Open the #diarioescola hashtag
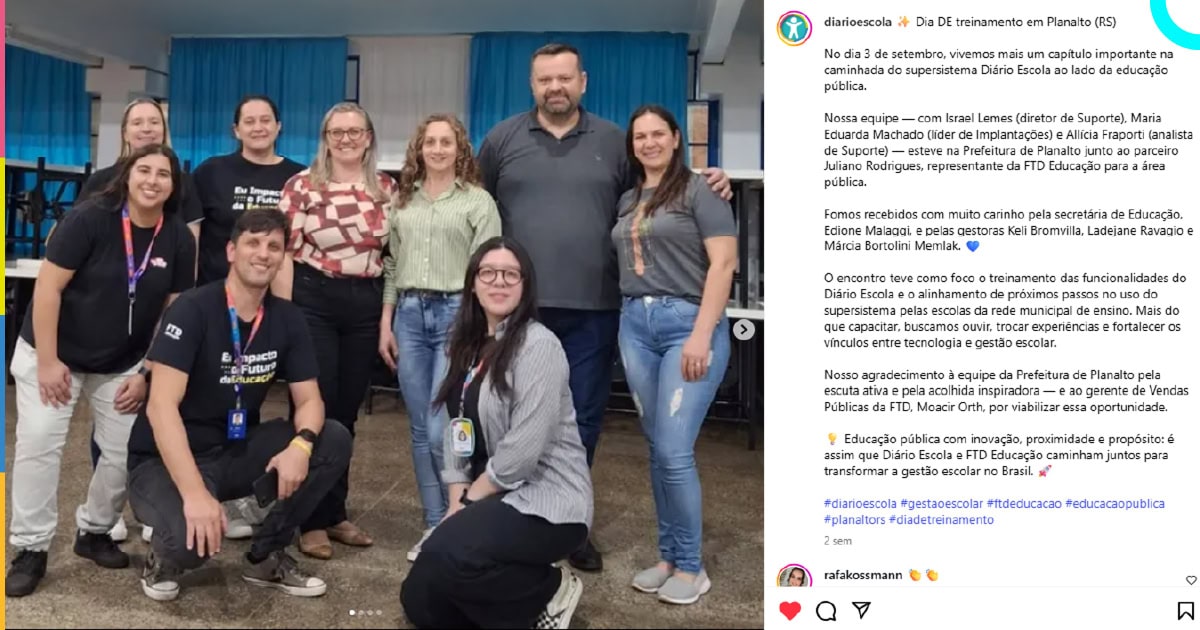Viewport: 1200px width, 630px height. [860, 504]
